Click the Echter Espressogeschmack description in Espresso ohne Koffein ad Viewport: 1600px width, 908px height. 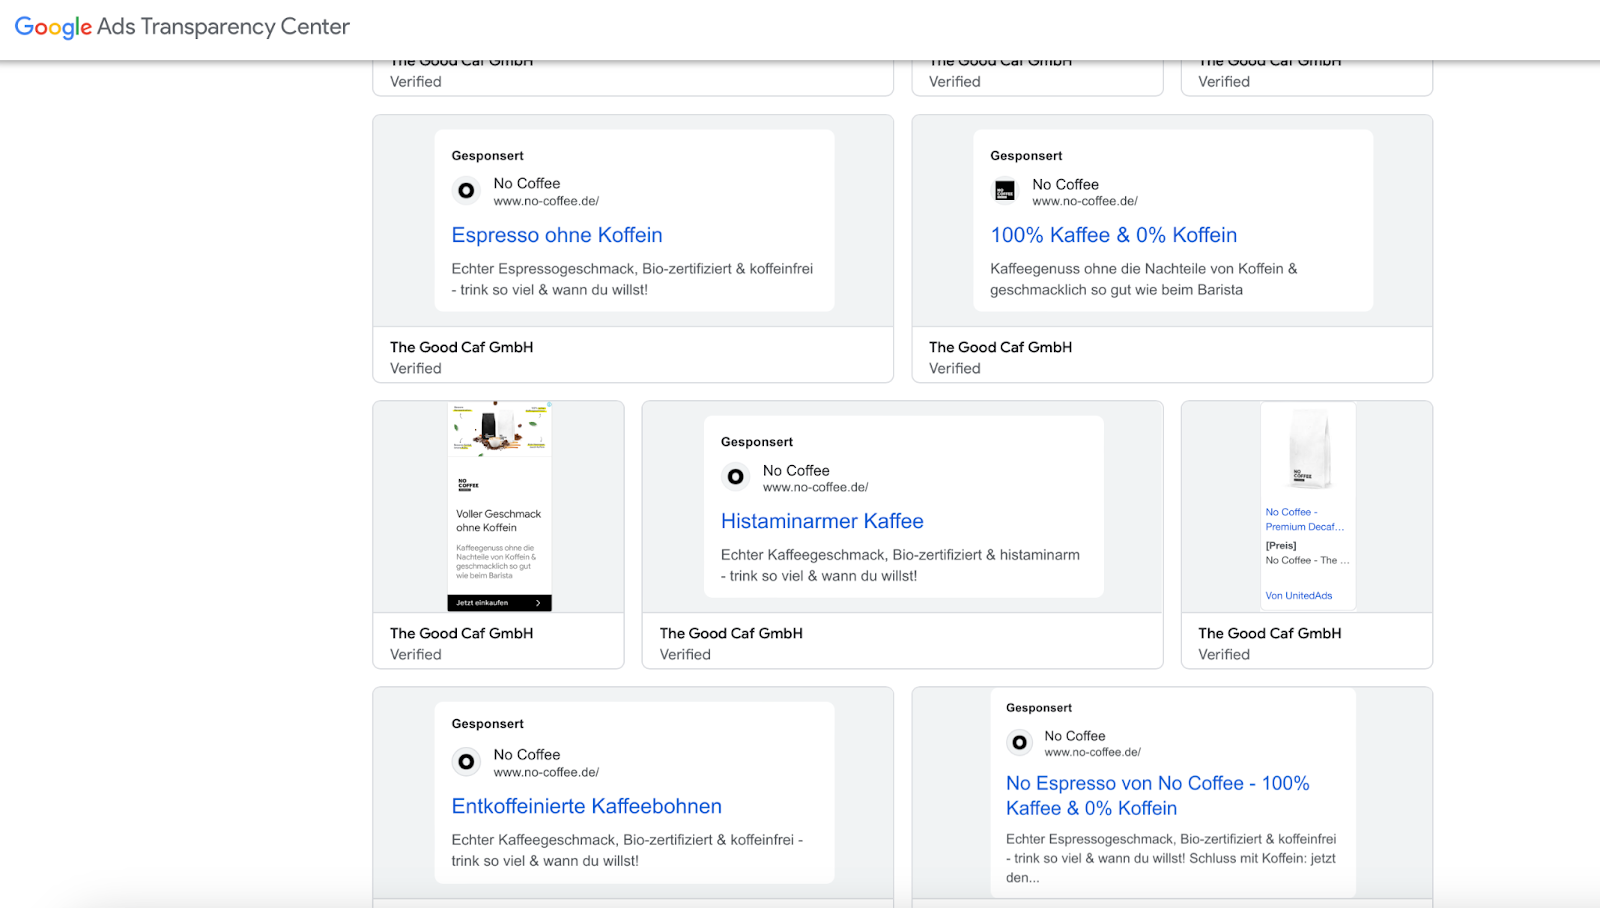point(632,279)
